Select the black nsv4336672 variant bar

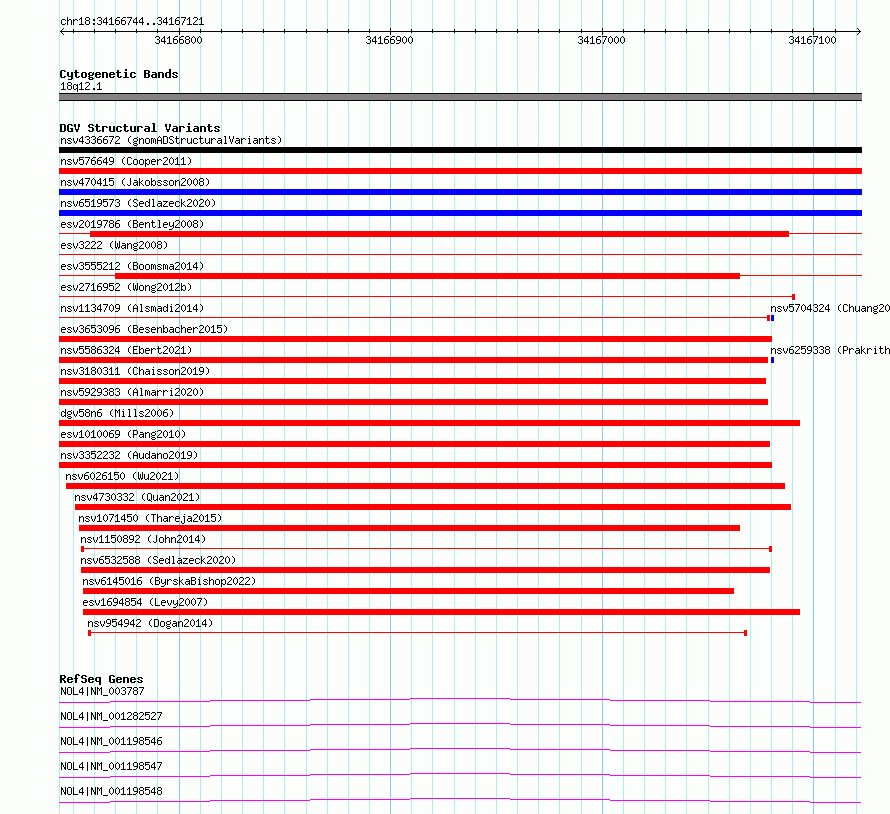pos(460,150)
